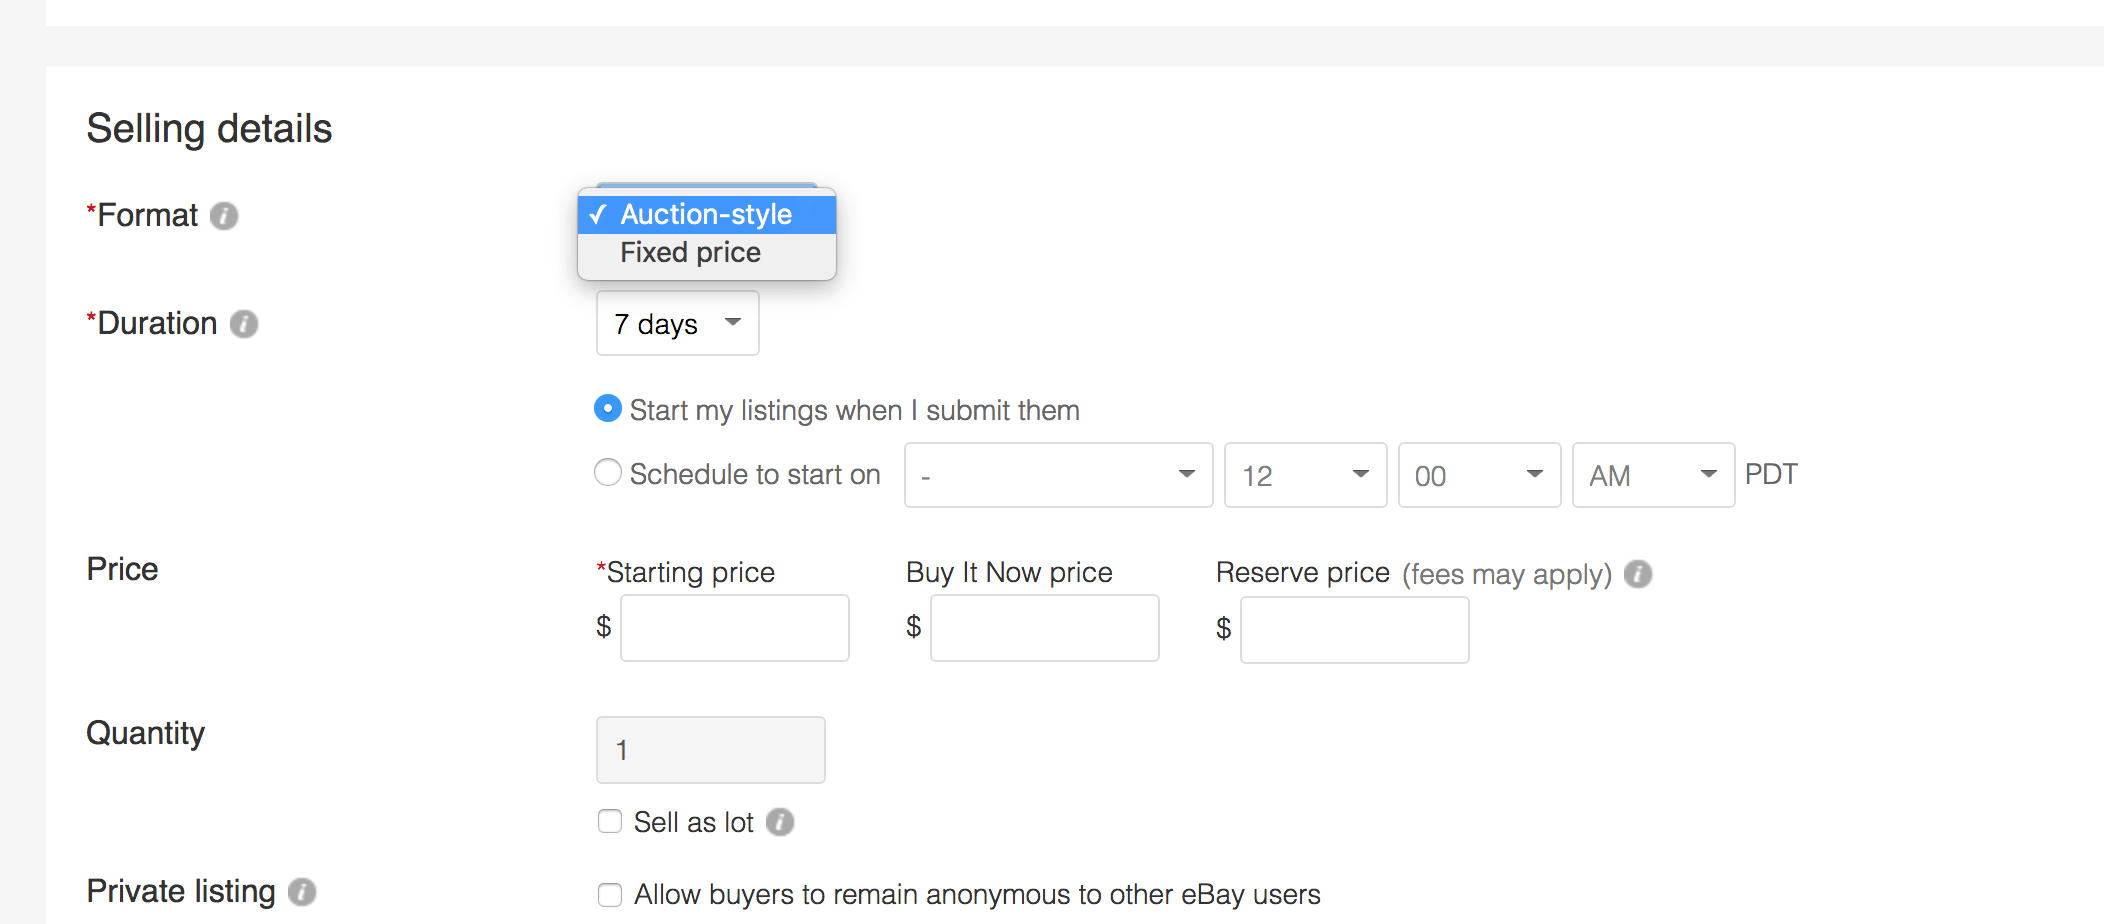Screen dimensions: 2104x924
Task: Select Start my listings when I submit them
Action: click(x=607, y=409)
